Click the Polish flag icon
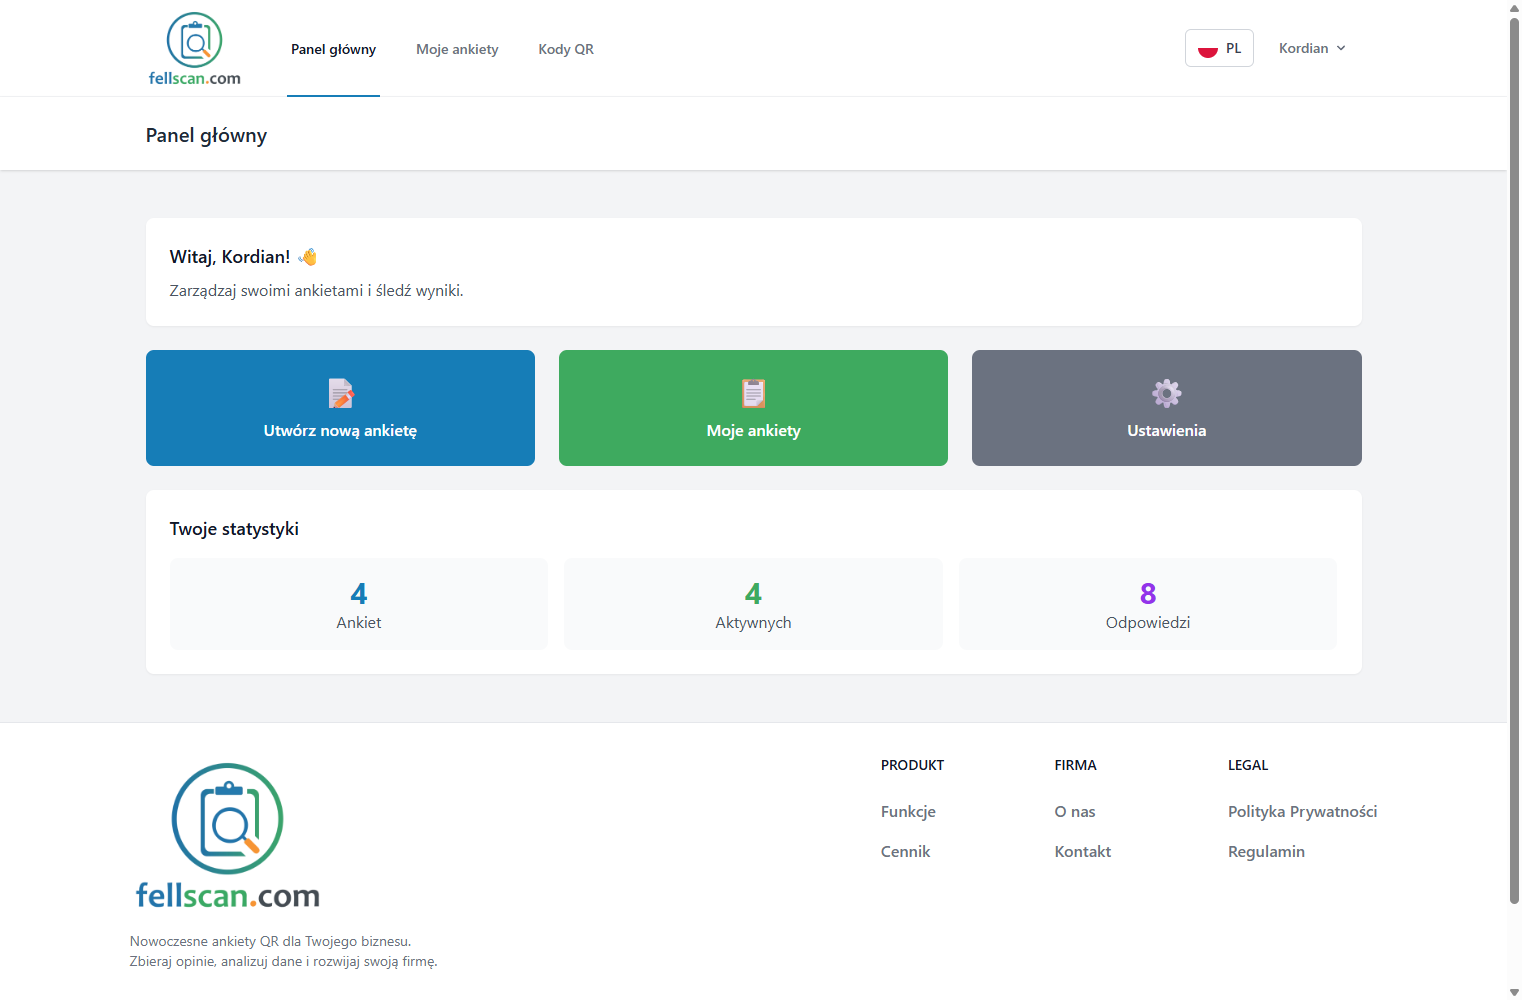This screenshot has height=1000, width=1522. [x=1207, y=49]
